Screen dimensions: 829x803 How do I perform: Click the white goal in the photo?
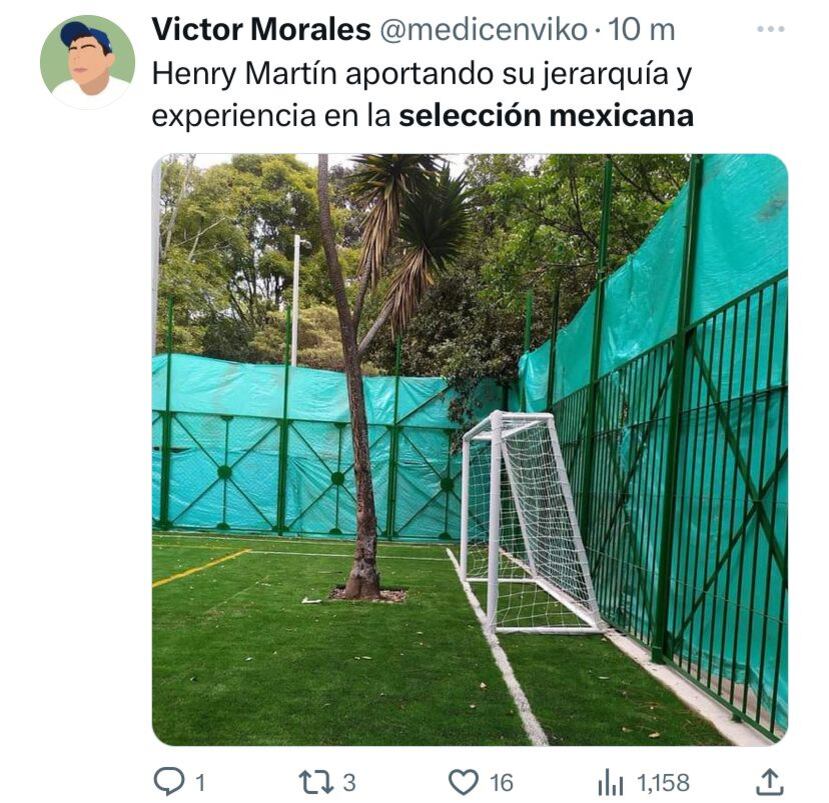point(530,523)
